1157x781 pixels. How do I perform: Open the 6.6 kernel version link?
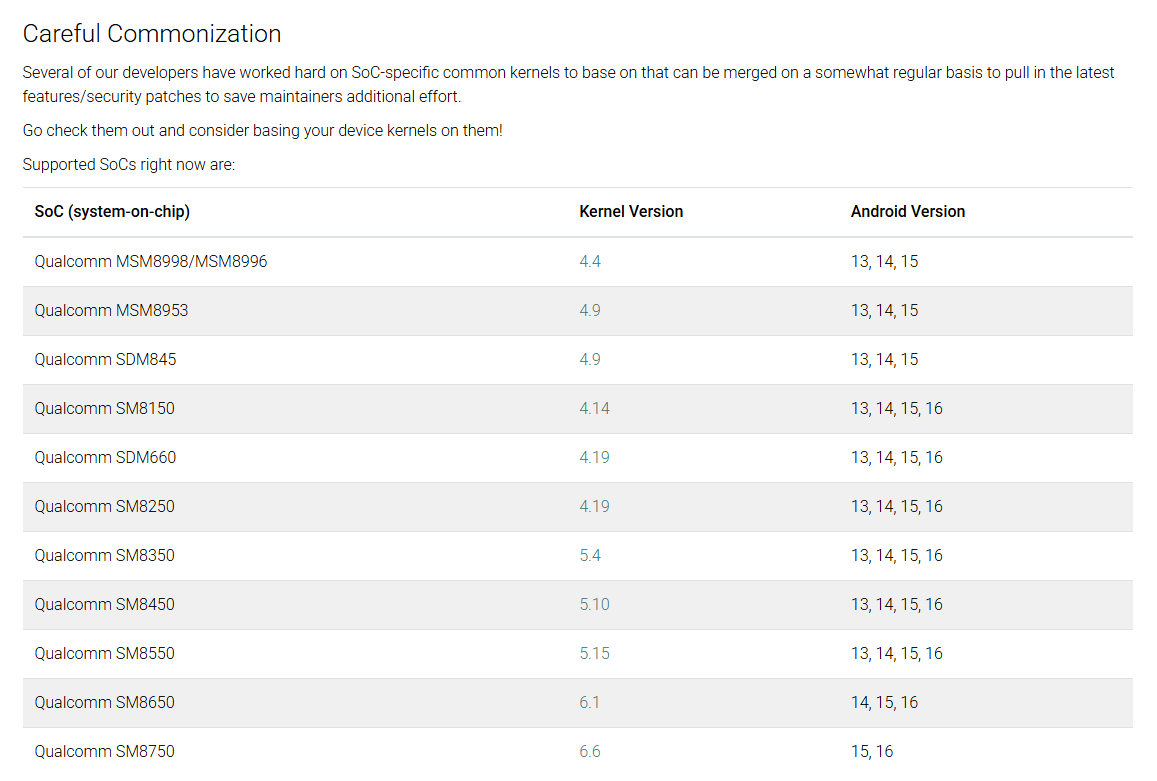coord(589,752)
